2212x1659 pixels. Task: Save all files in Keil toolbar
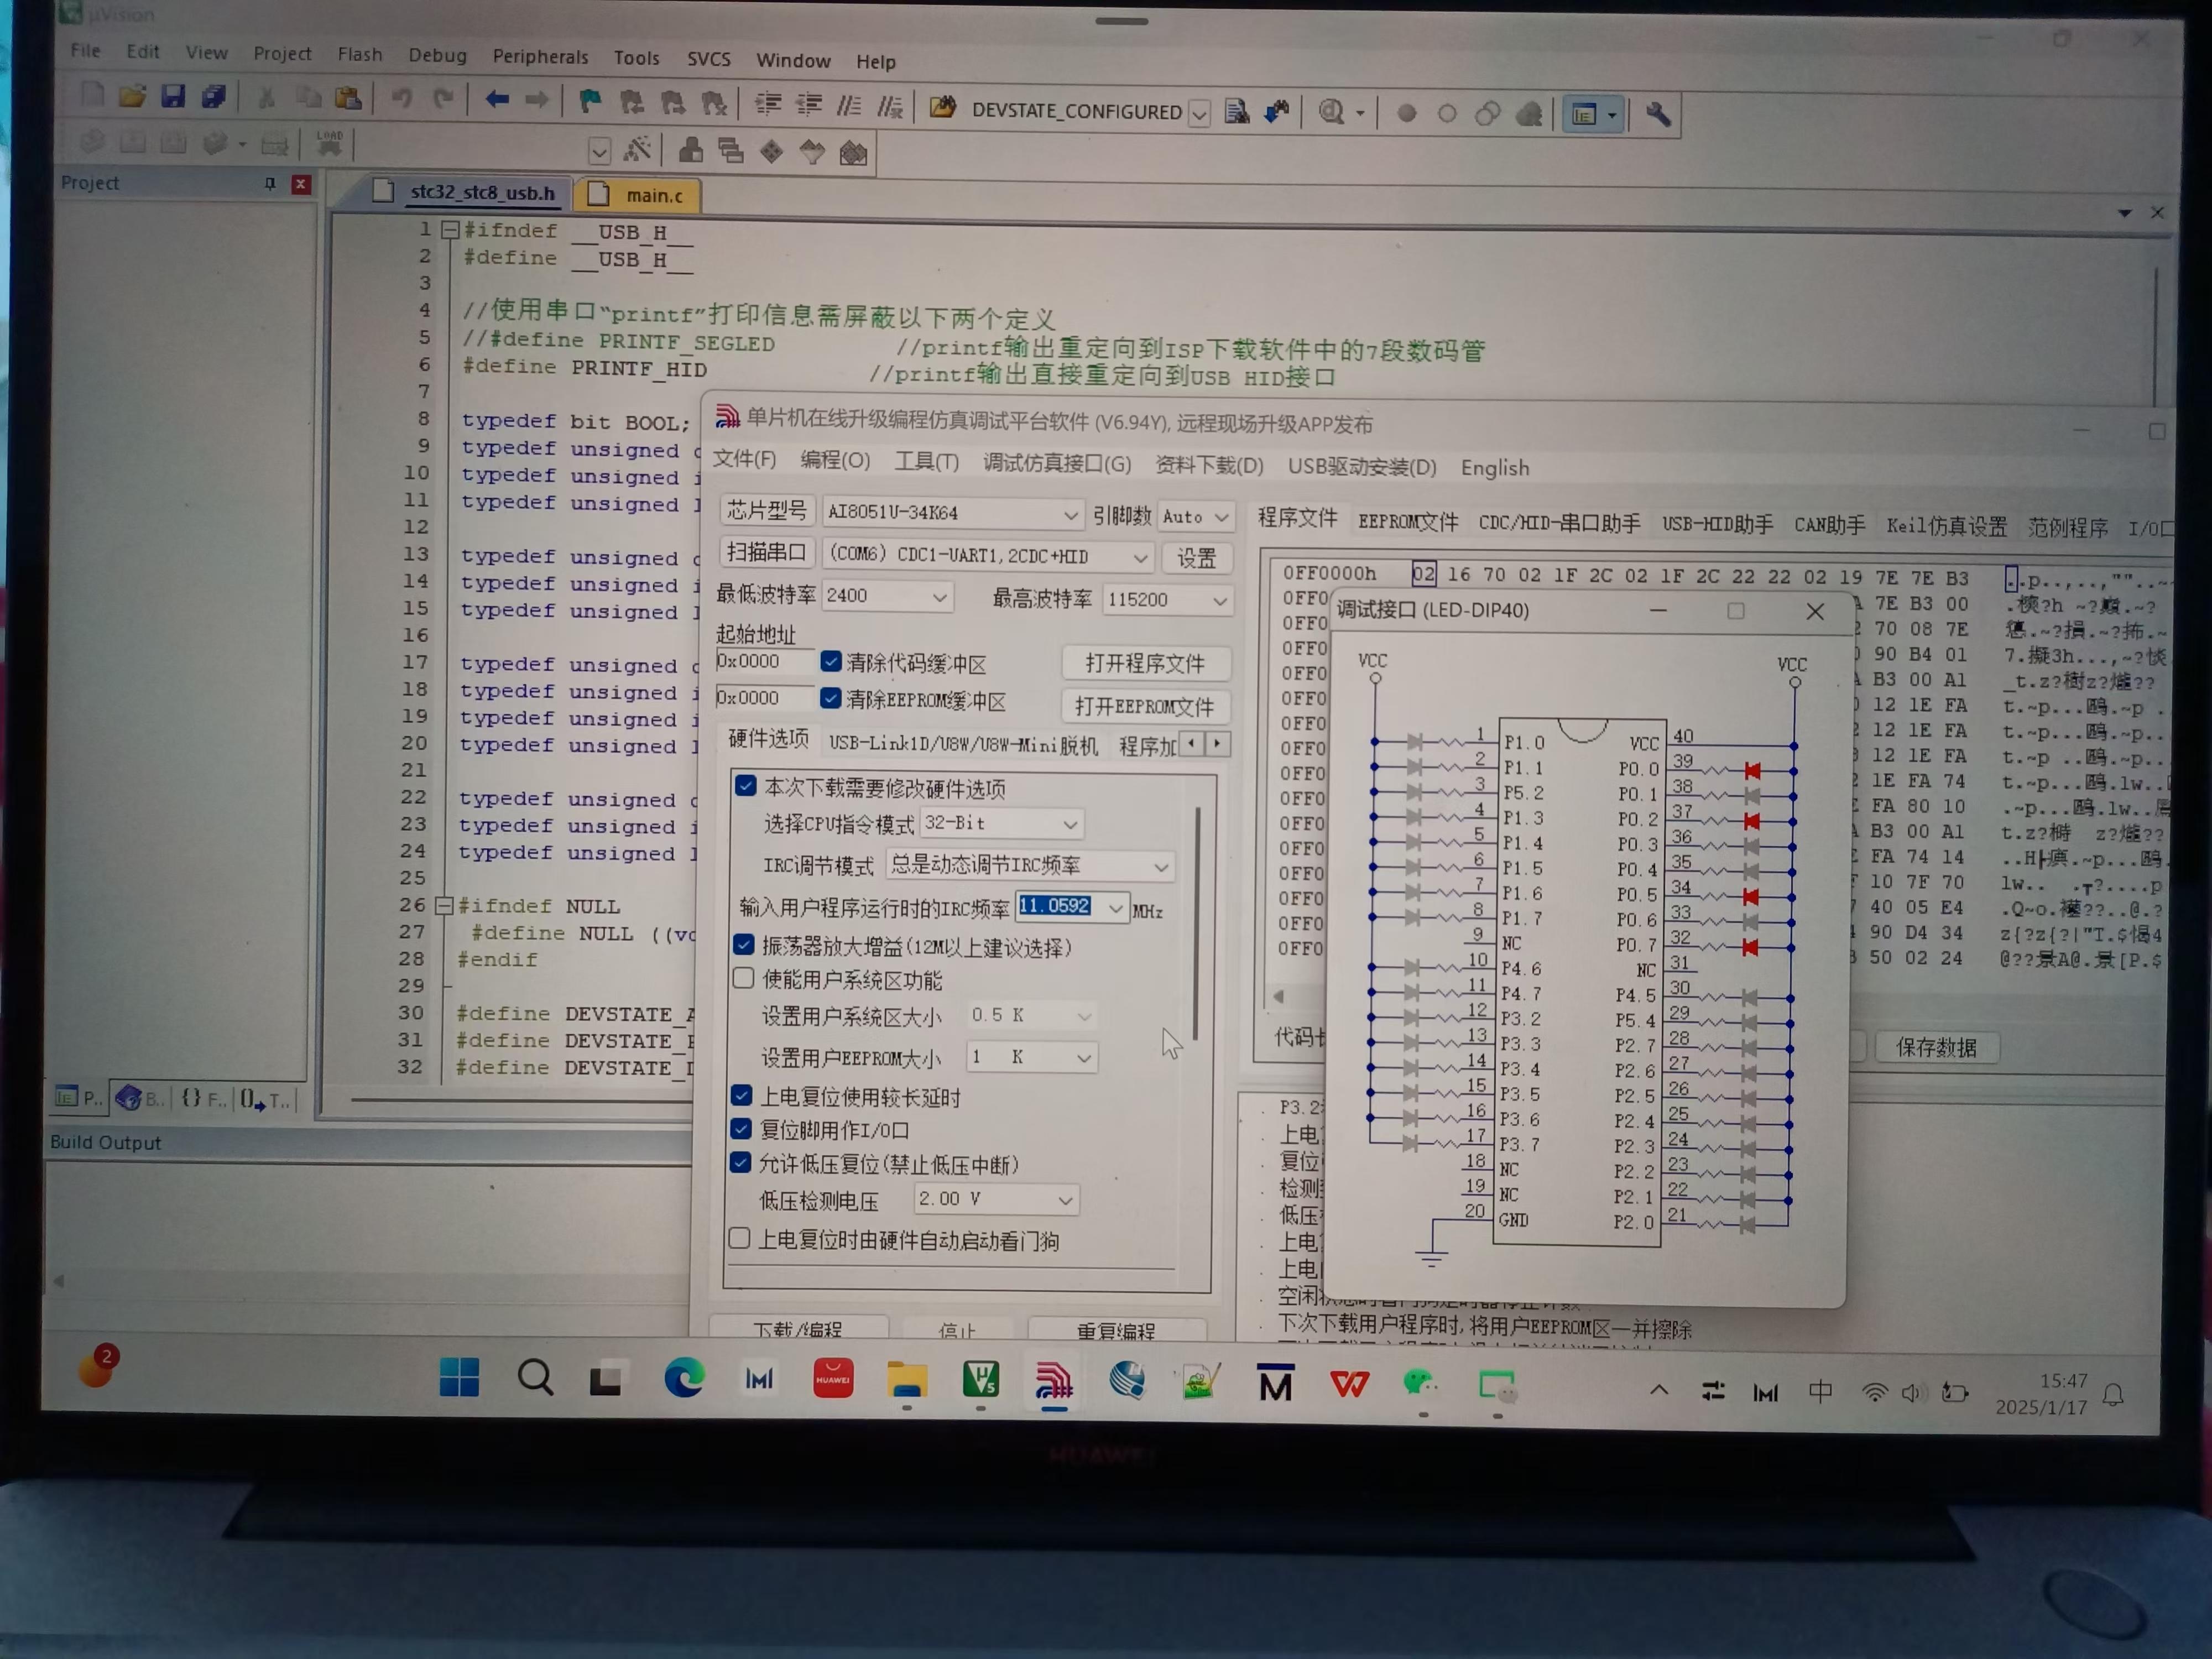tap(213, 96)
